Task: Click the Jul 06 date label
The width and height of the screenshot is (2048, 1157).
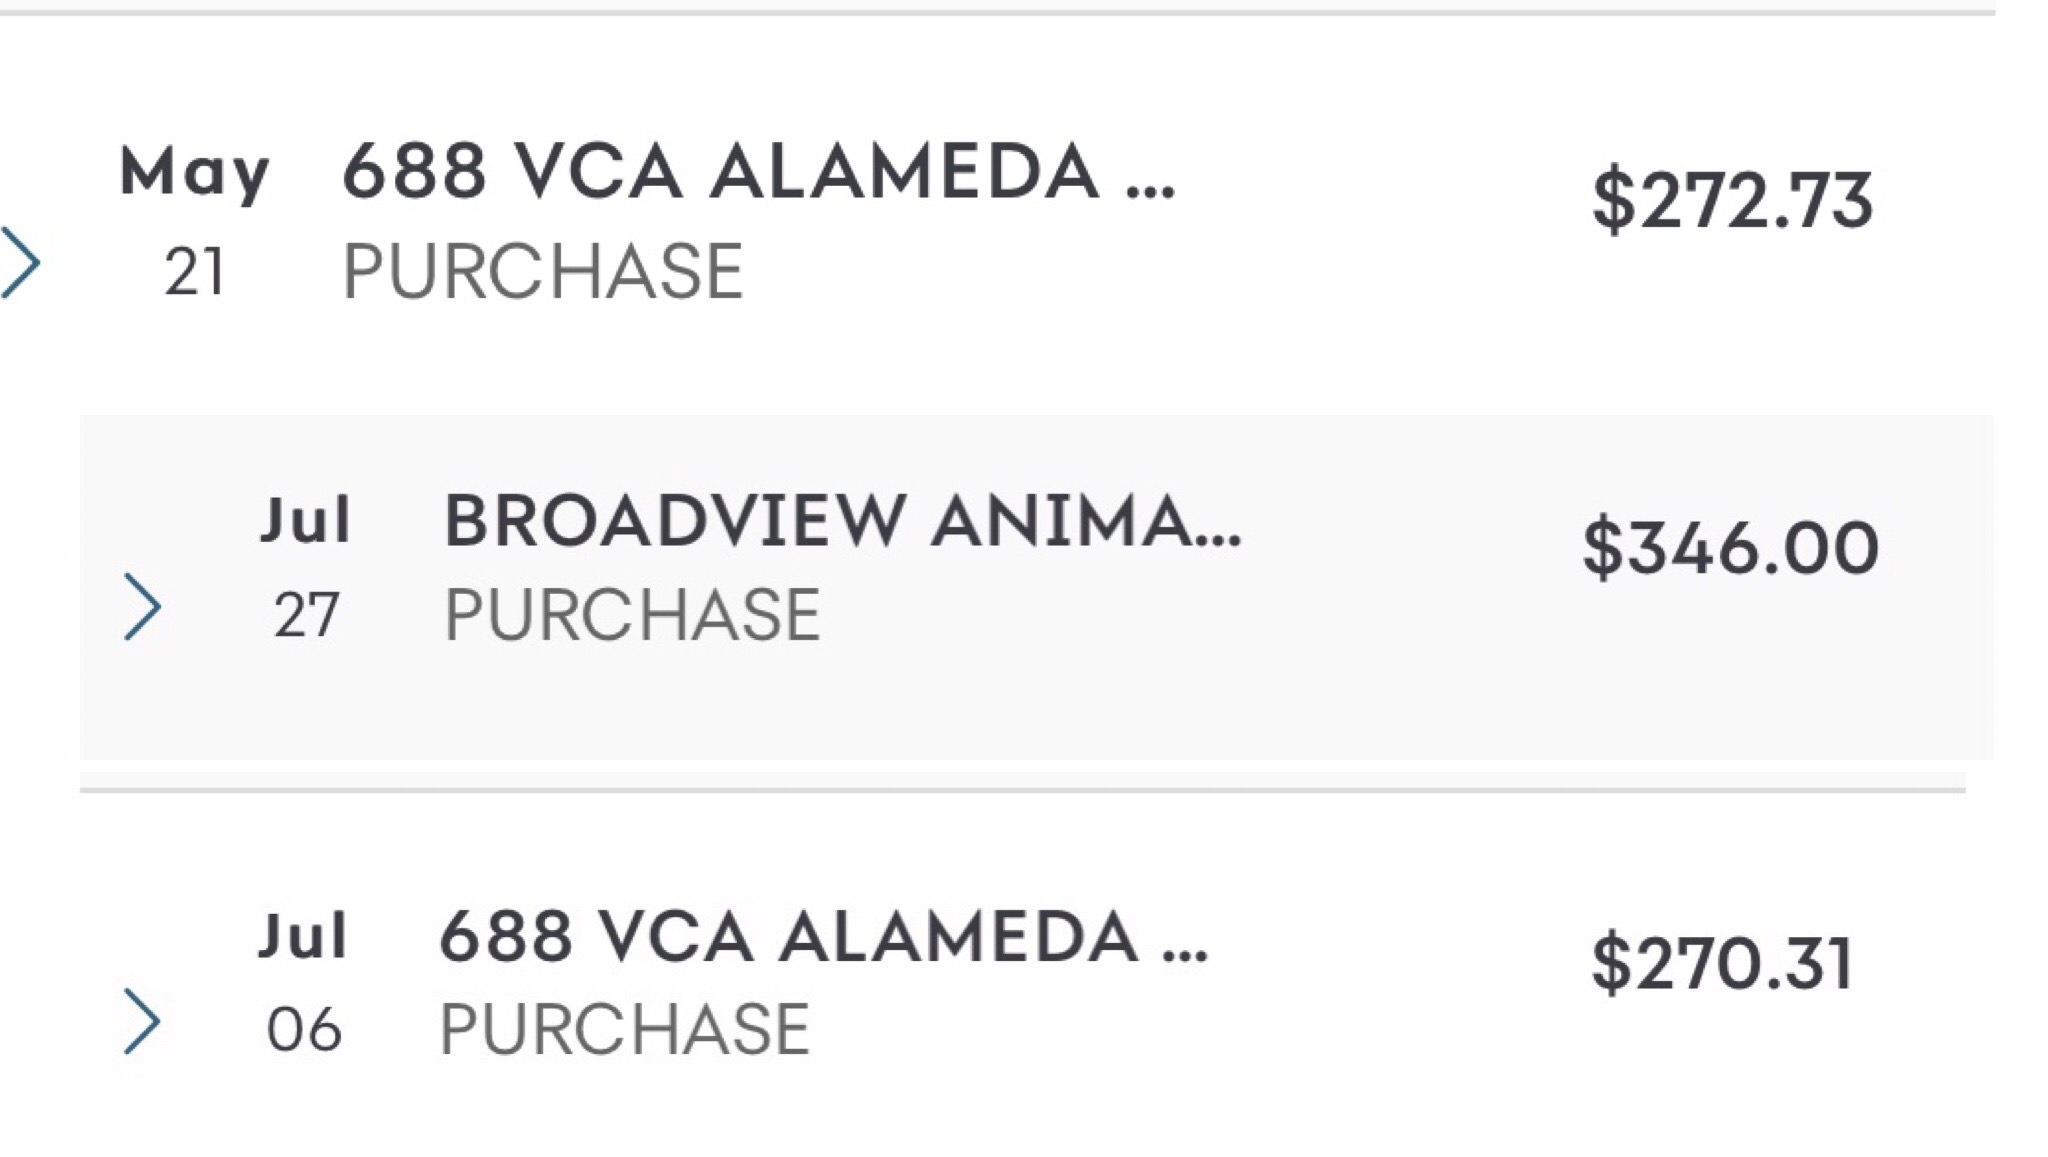Action: [x=303, y=981]
